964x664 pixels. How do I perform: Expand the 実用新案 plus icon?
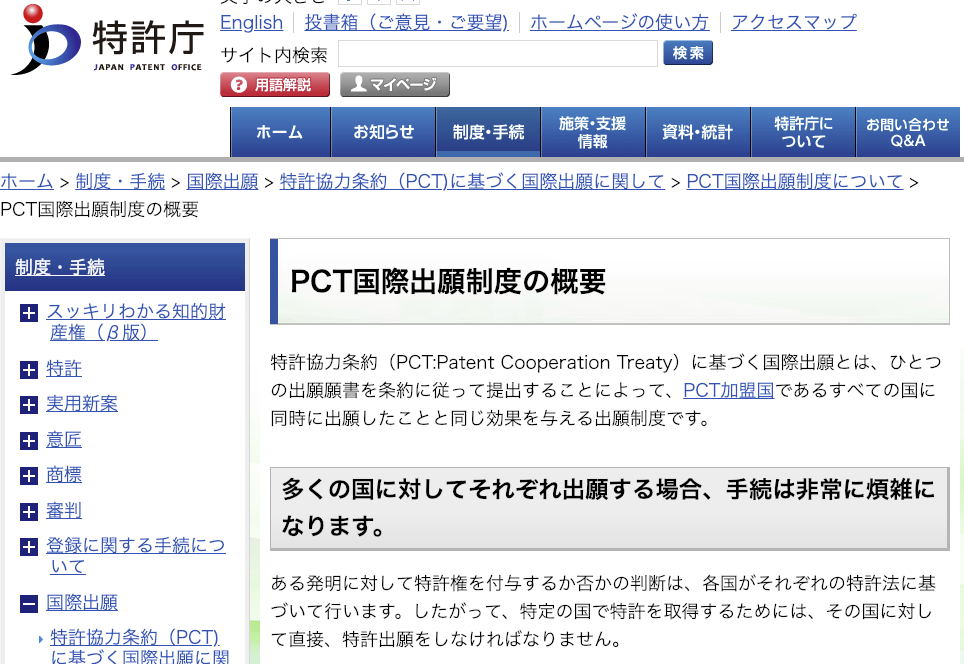(28, 405)
